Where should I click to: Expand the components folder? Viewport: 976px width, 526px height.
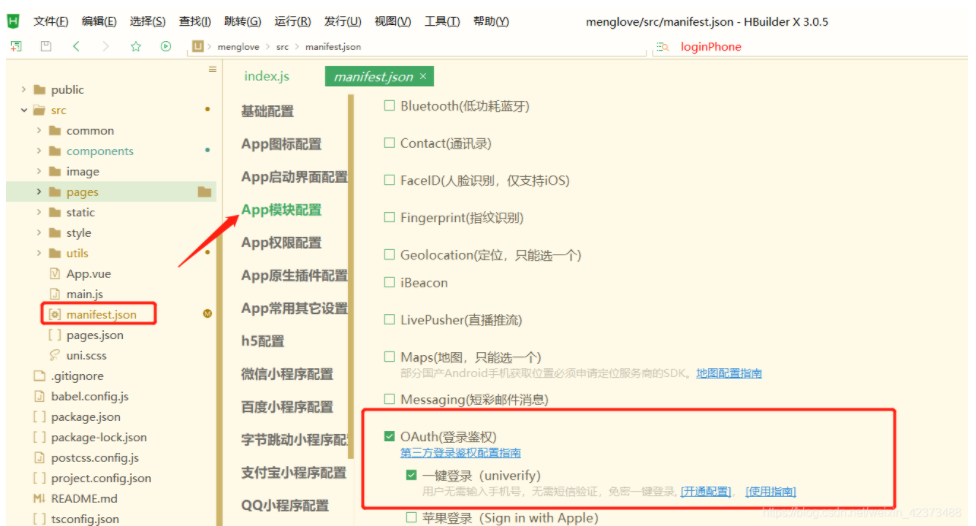(39, 151)
